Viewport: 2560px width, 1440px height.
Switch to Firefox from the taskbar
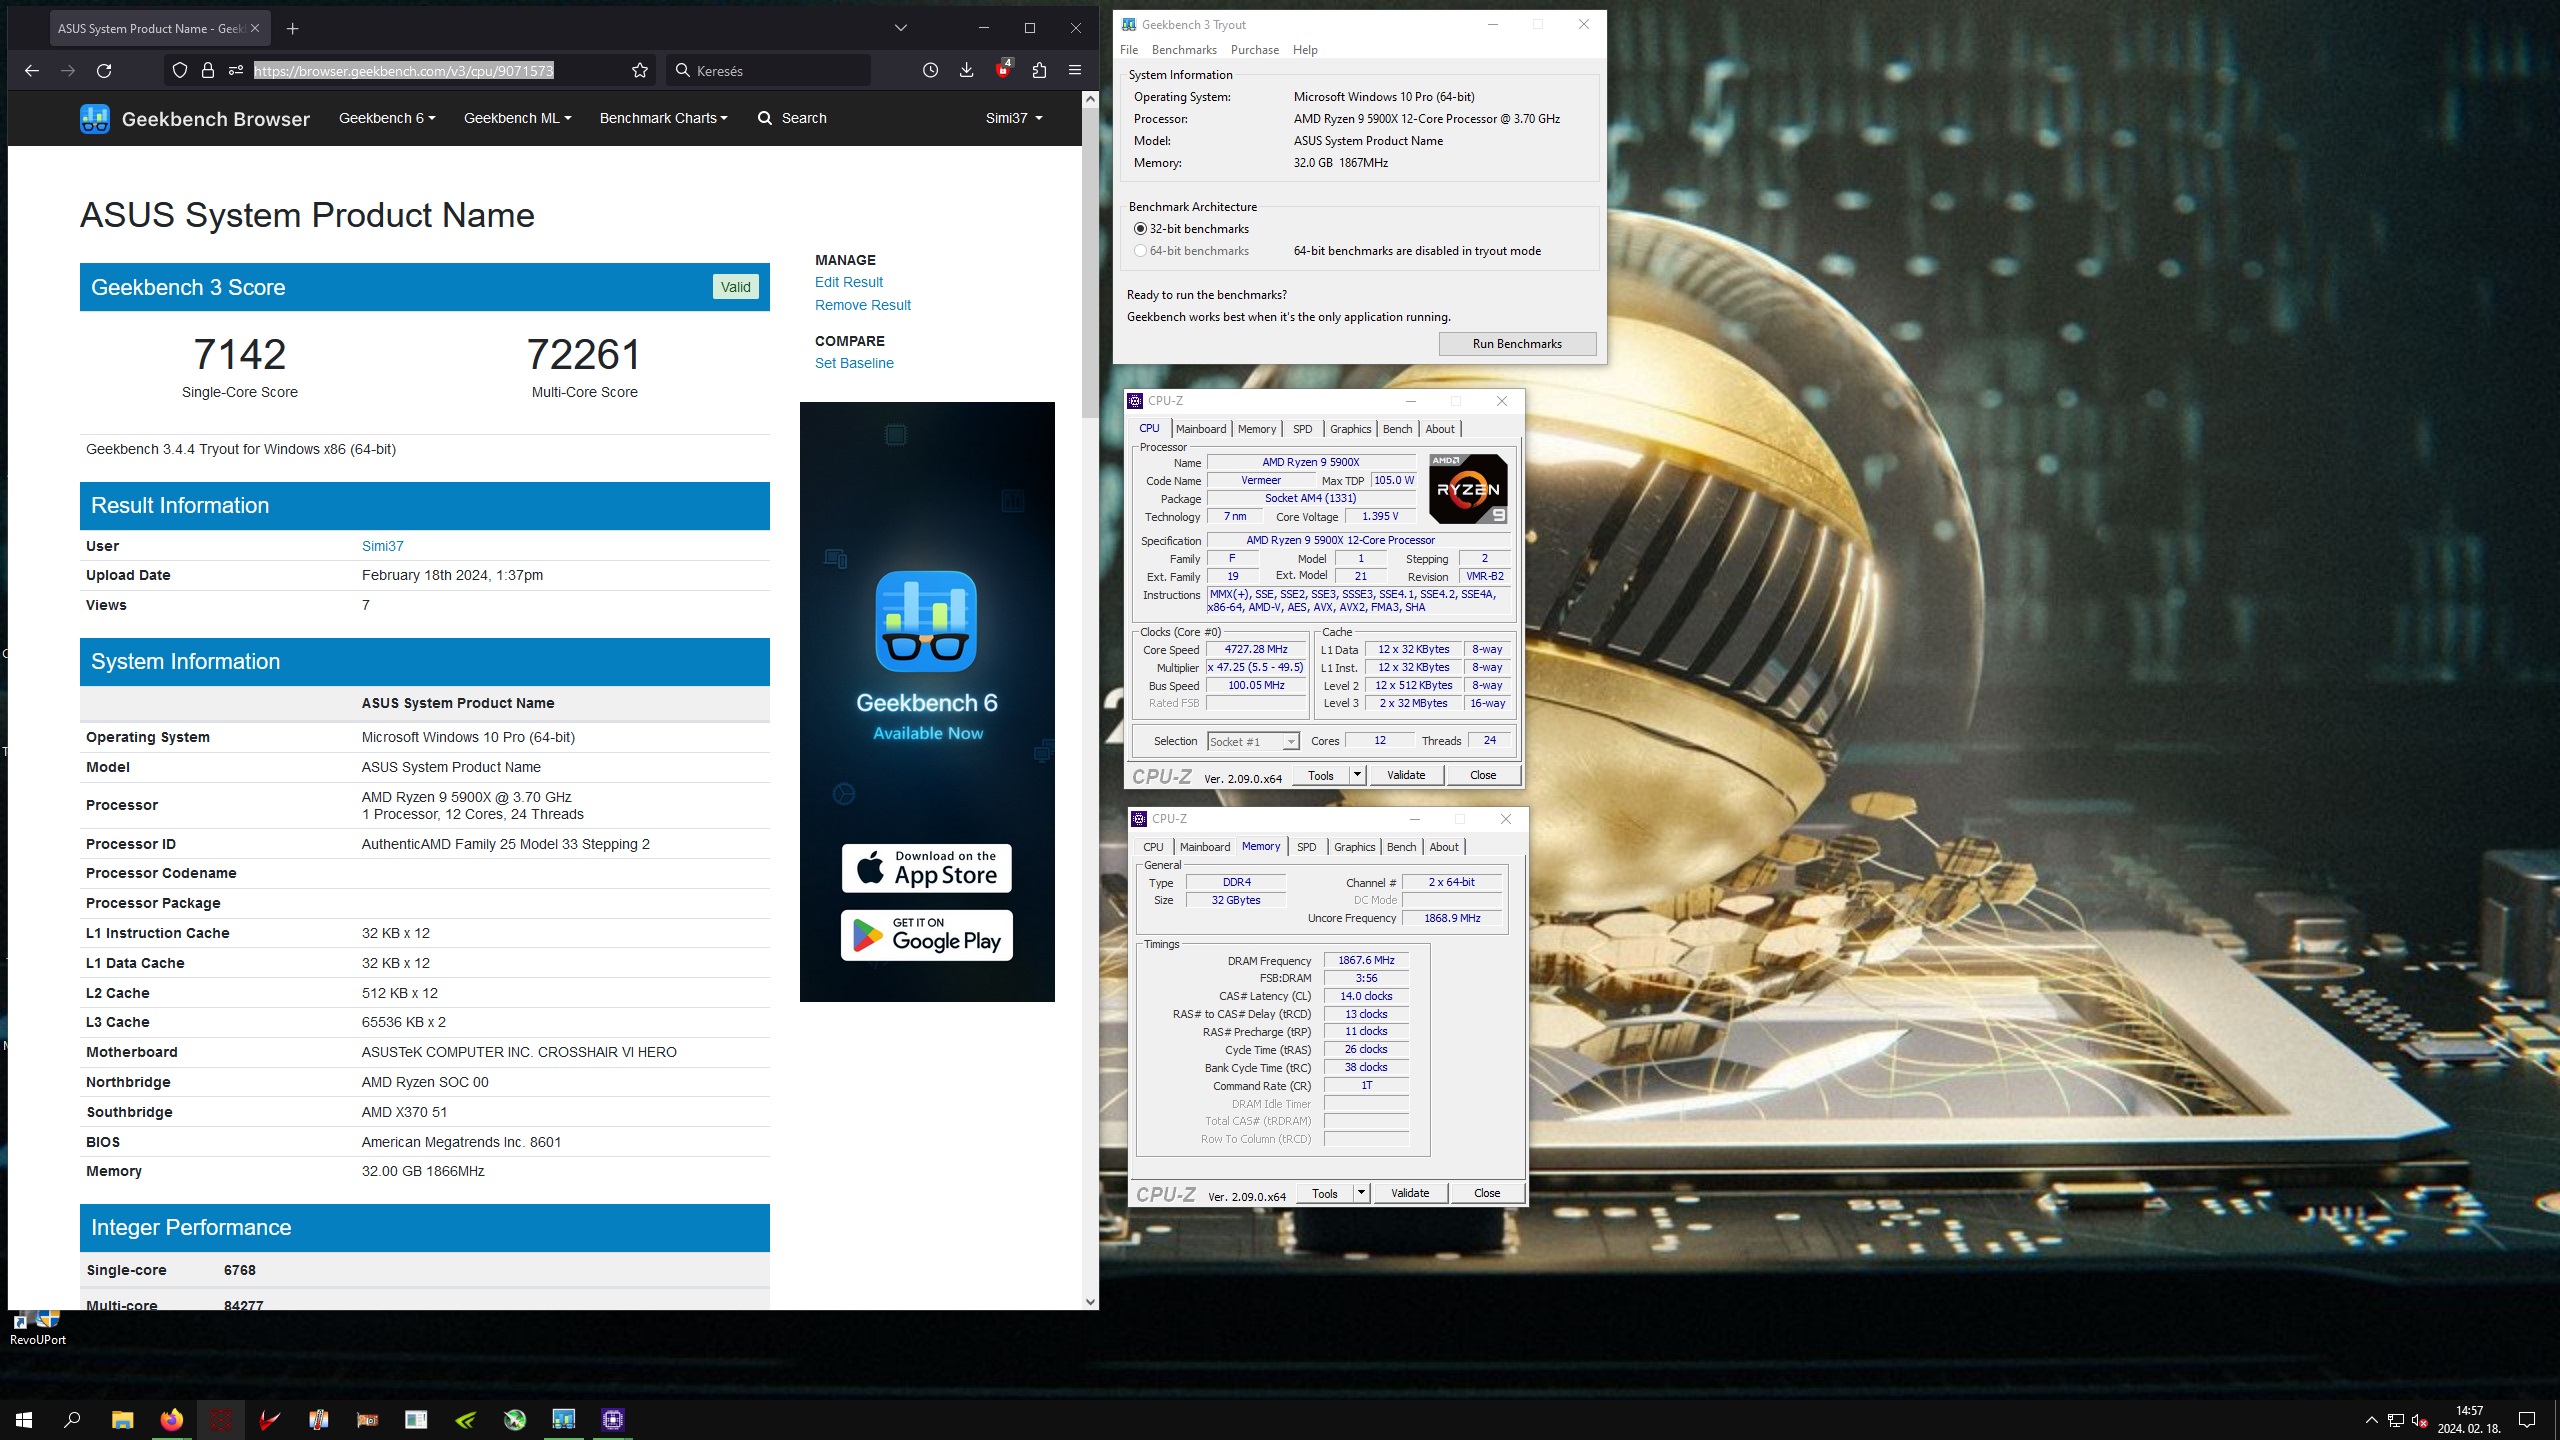coord(171,1420)
